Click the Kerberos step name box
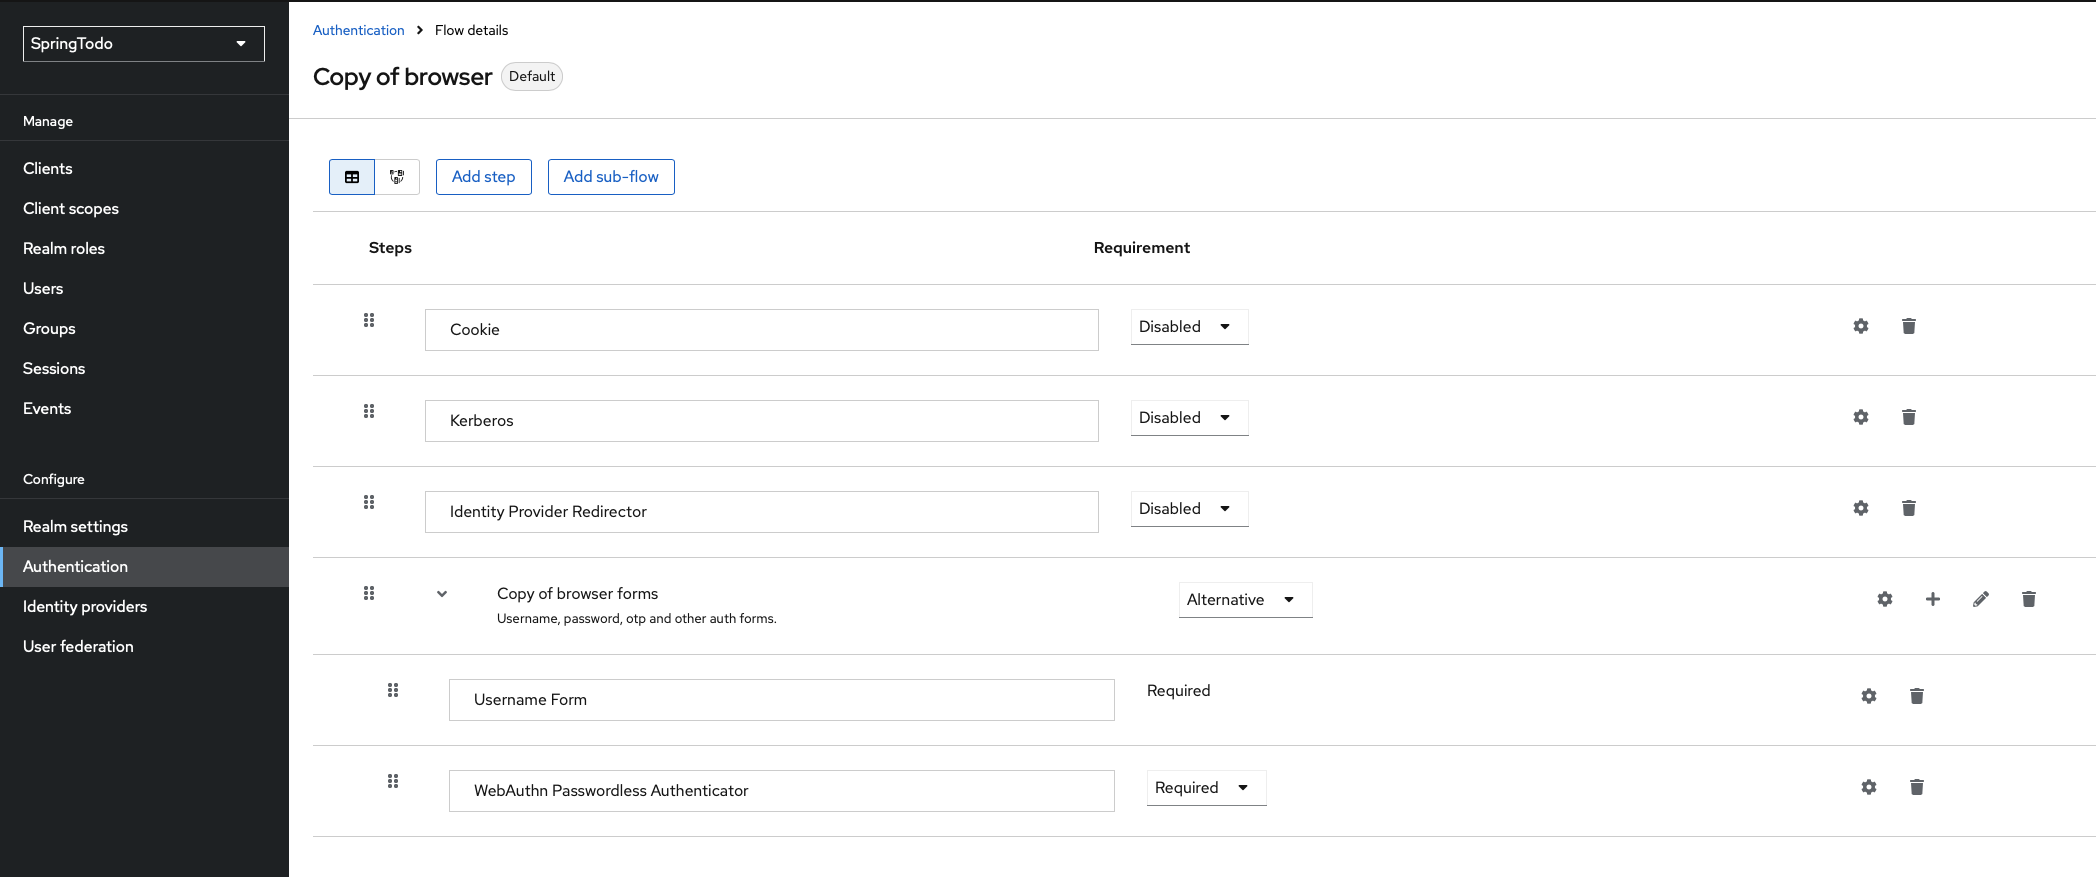 pyautogui.click(x=762, y=421)
